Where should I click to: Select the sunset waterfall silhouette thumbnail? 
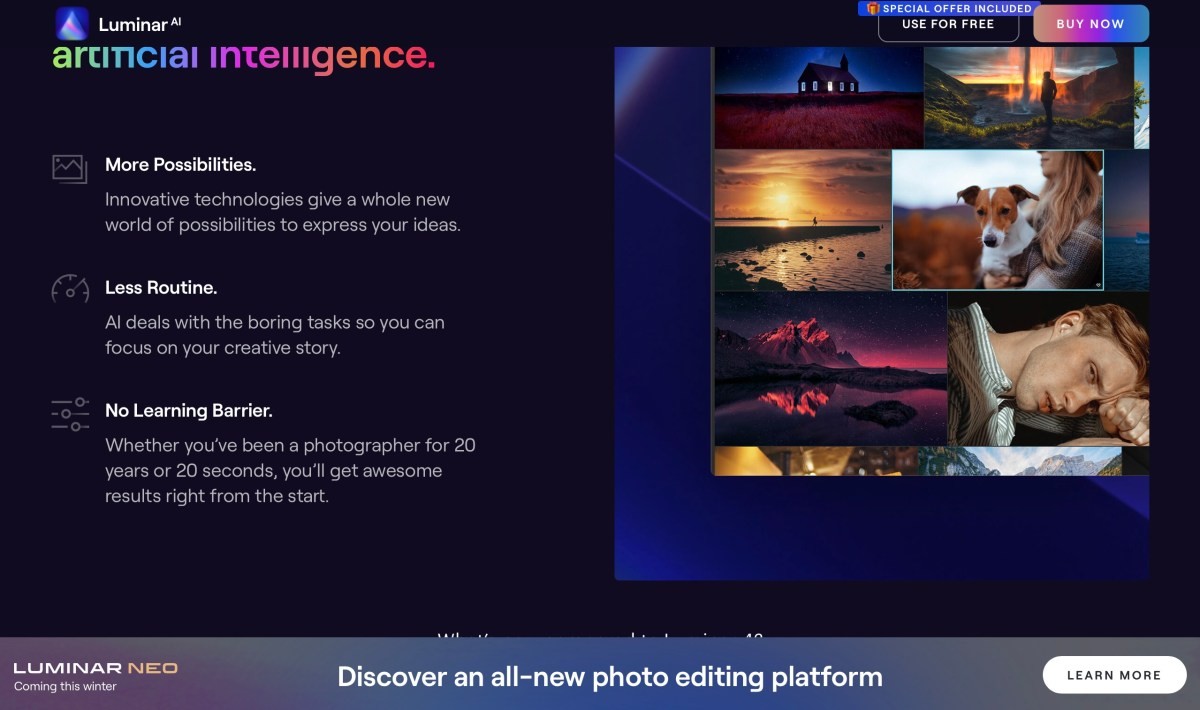coord(1029,97)
